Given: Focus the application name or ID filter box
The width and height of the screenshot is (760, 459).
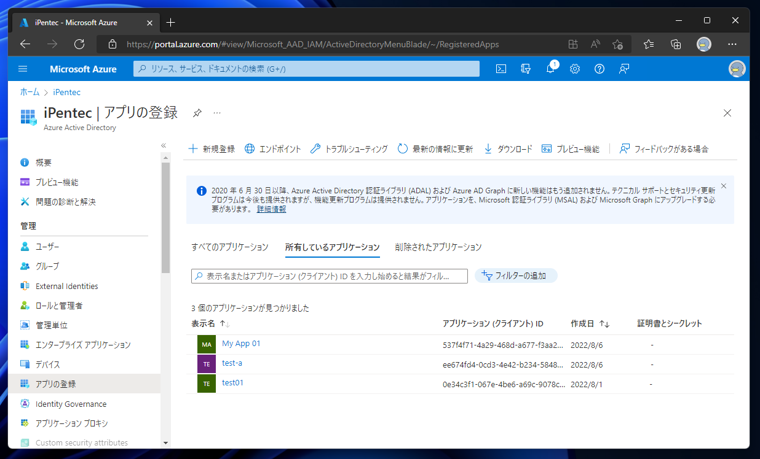Looking at the screenshot, I should (330, 276).
